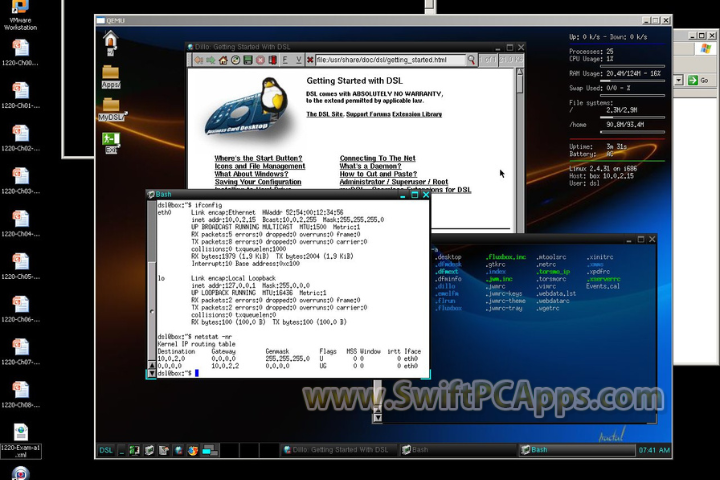Select .webdata.lst in the rear terminal
This screenshot has height=480, width=720.
[556, 294]
